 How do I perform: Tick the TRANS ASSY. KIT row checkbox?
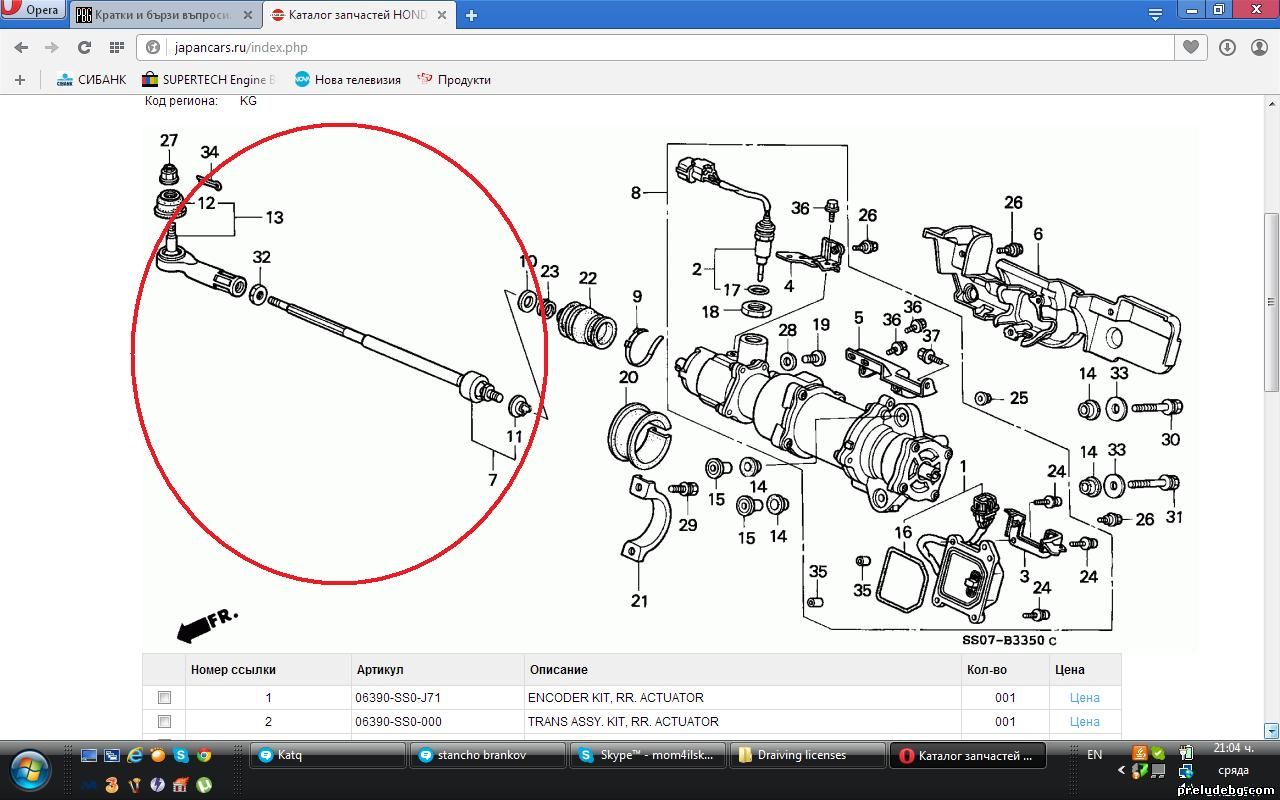164,722
